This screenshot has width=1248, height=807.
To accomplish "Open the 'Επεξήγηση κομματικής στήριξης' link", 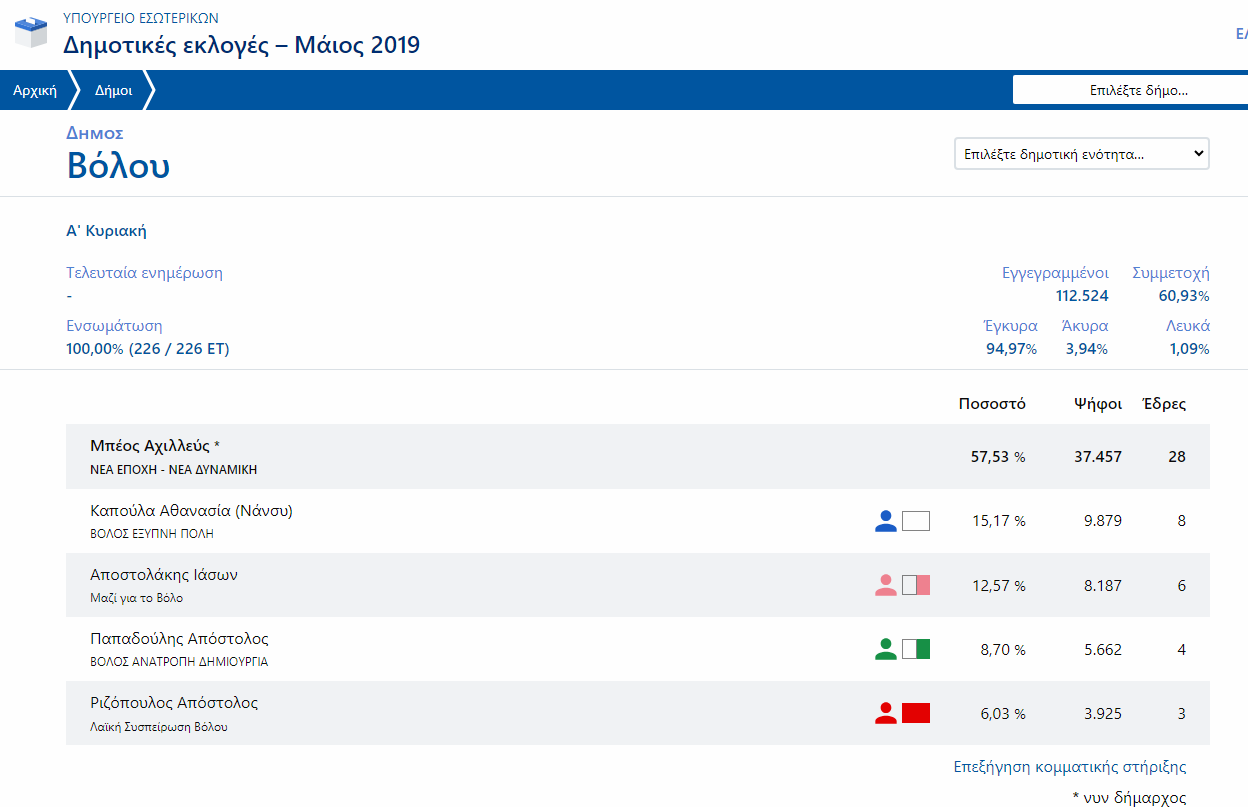I will point(1070,767).
